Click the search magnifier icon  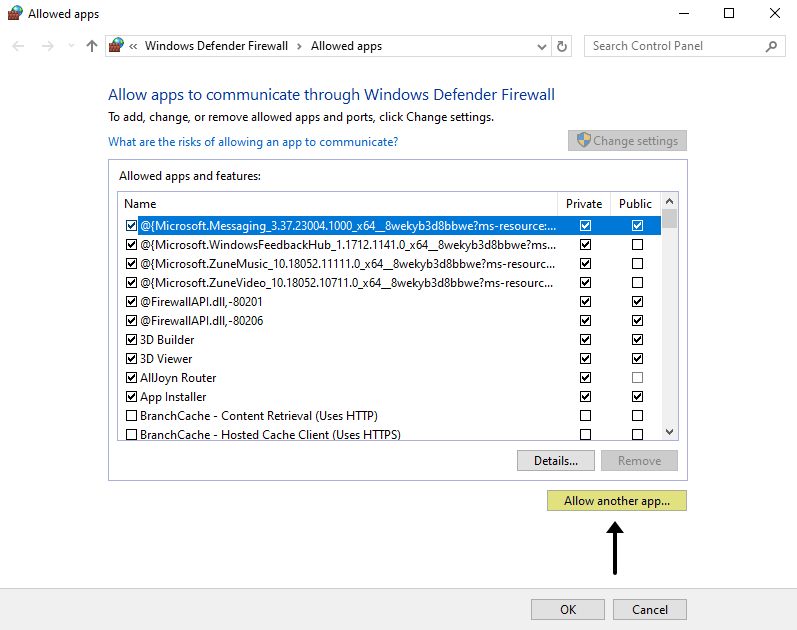771,46
